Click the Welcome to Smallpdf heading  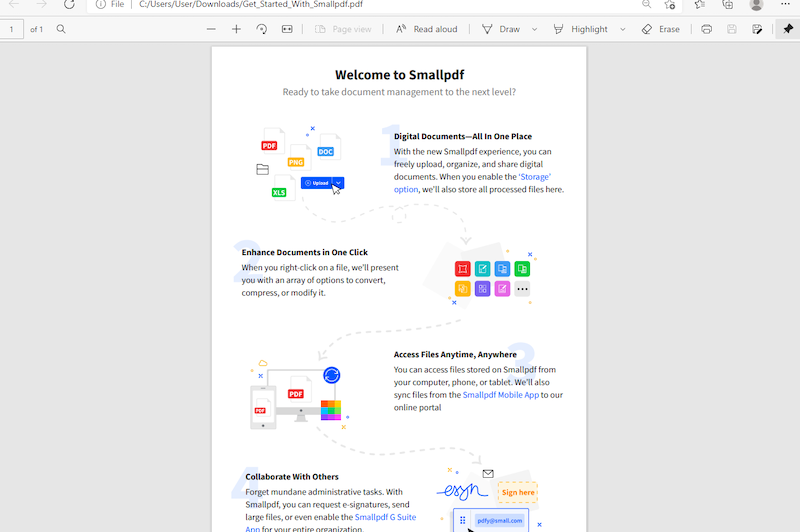[399, 75]
